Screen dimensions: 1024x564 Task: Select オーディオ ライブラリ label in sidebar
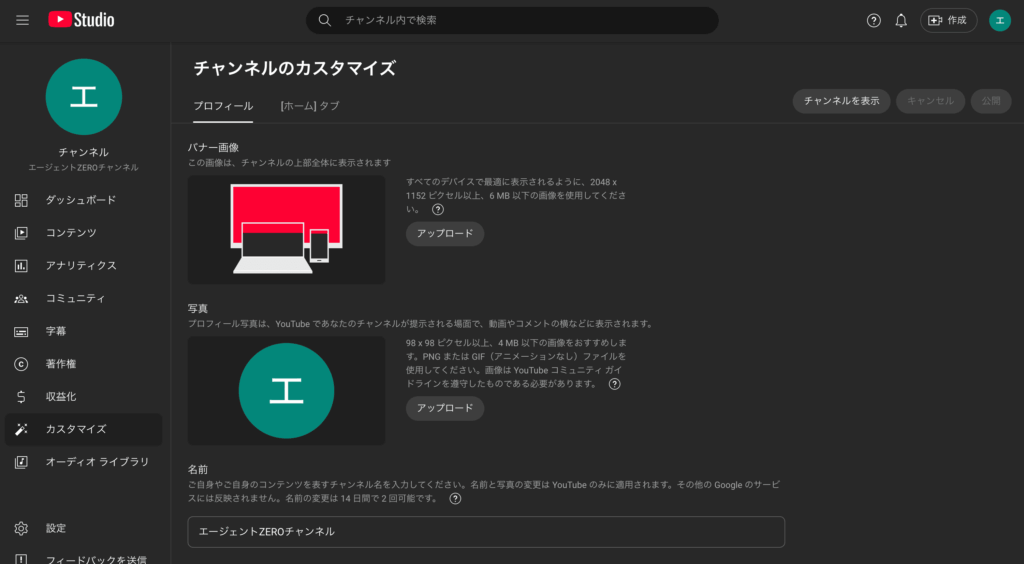pyautogui.click(x=97, y=462)
